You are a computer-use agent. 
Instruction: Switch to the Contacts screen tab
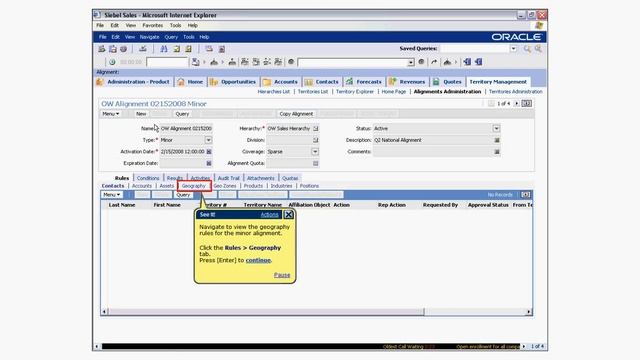coord(322,82)
